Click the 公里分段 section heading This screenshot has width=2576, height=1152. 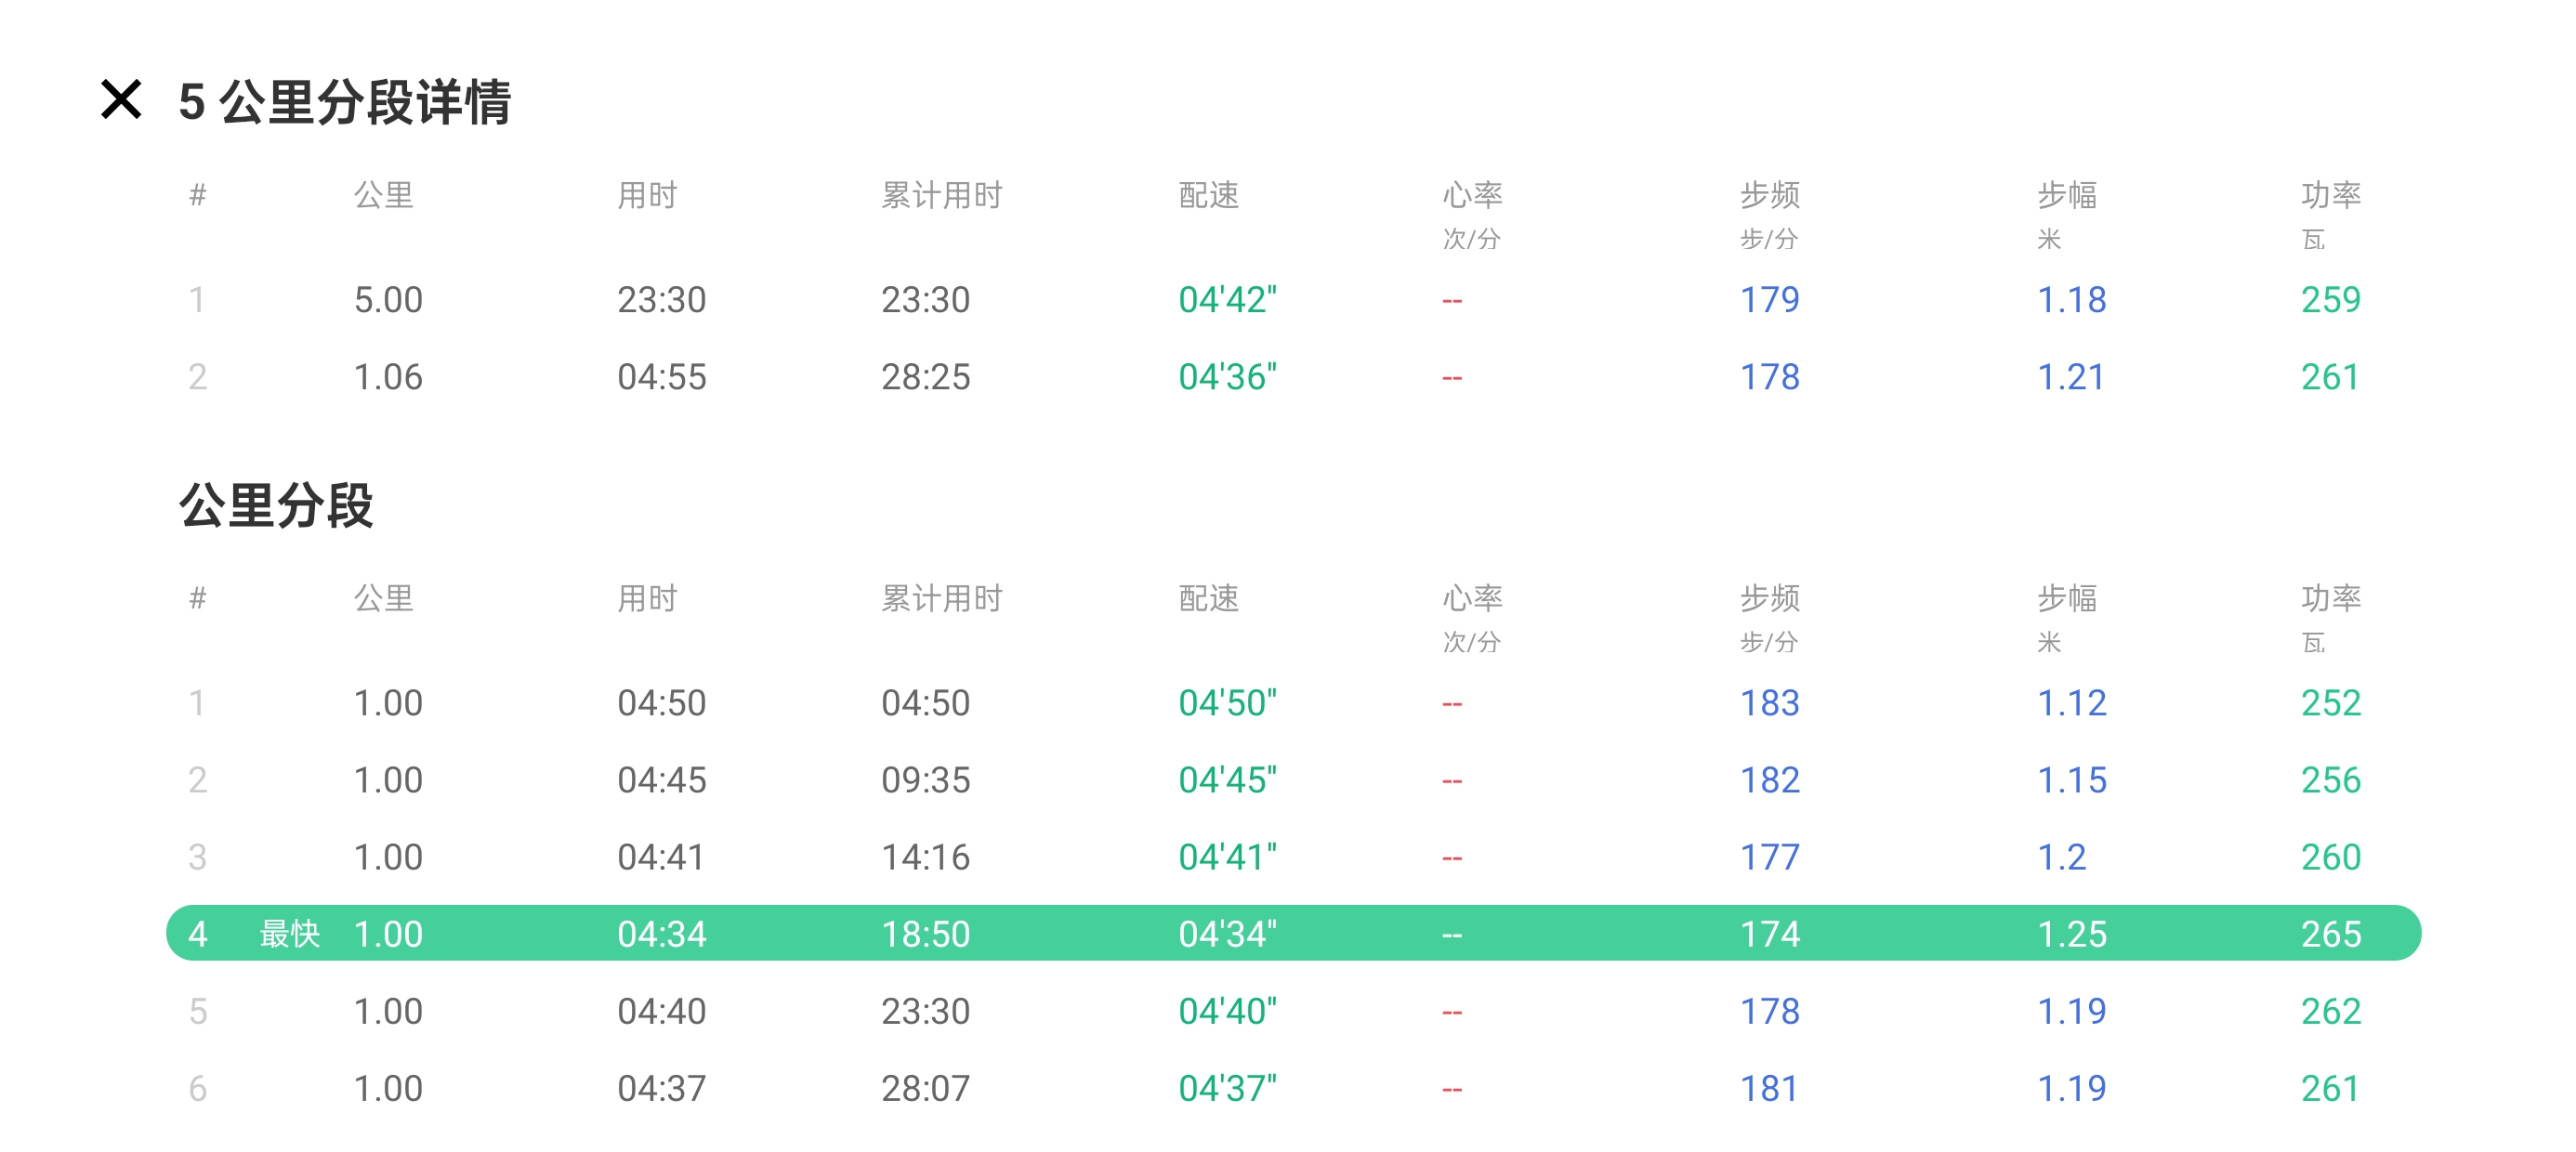[276, 505]
